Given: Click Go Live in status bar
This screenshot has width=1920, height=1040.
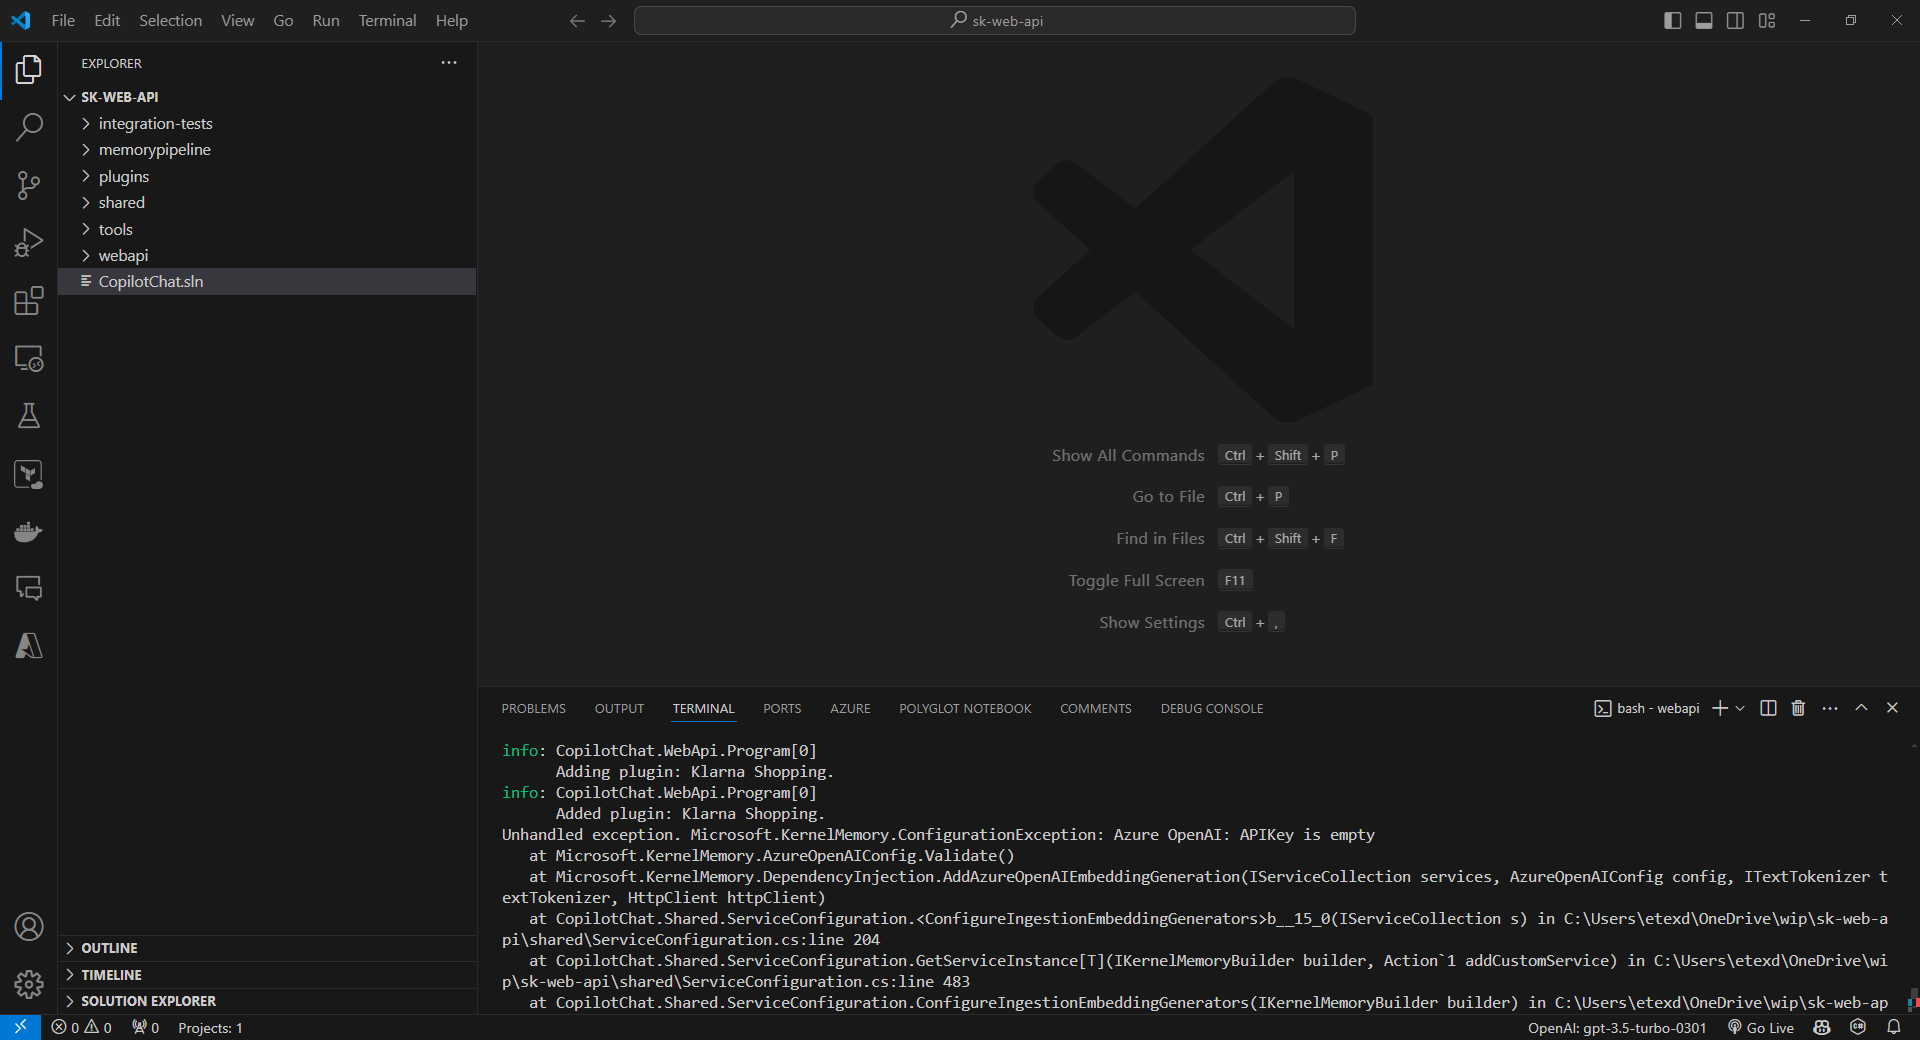Looking at the screenshot, I should coord(1760,1027).
